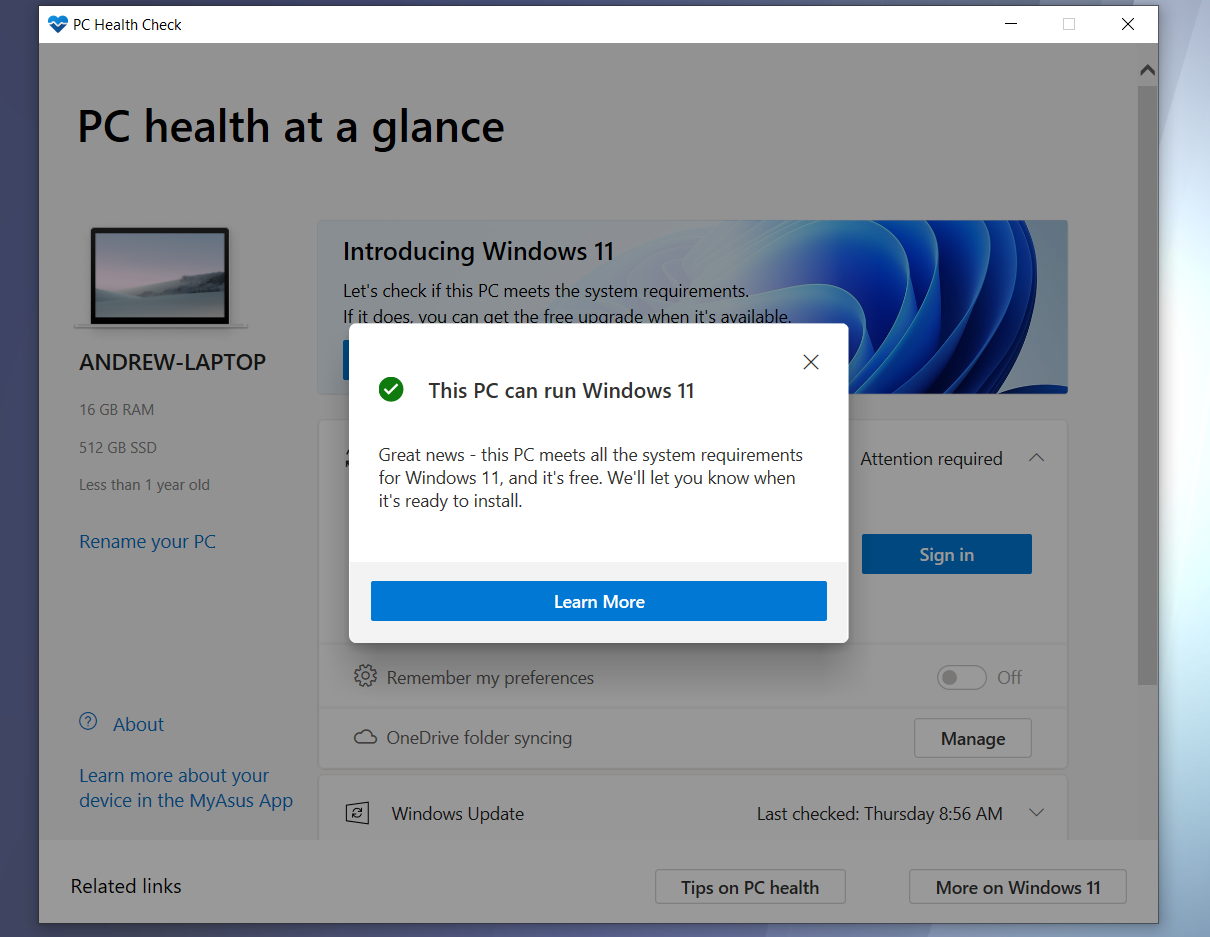Screen dimensions: 1210x937
Task: Toggle Remember my preferences switch
Action: [x=962, y=677]
